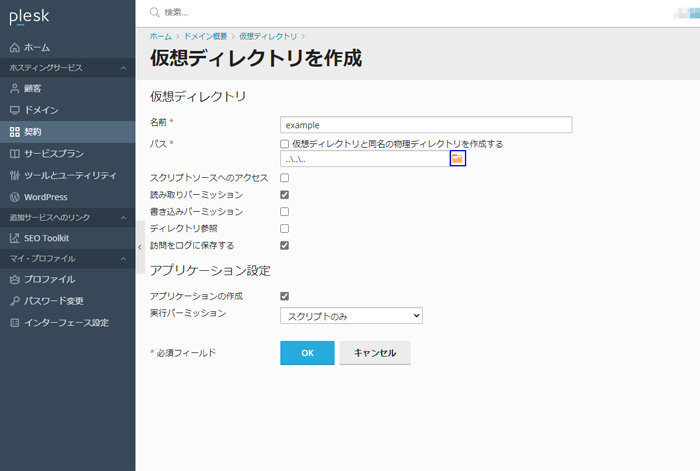The height and width of the screenshot is (471, 700).
Task: Collapse the マイ・プロファイル section chevron
Action: point(123,258)
